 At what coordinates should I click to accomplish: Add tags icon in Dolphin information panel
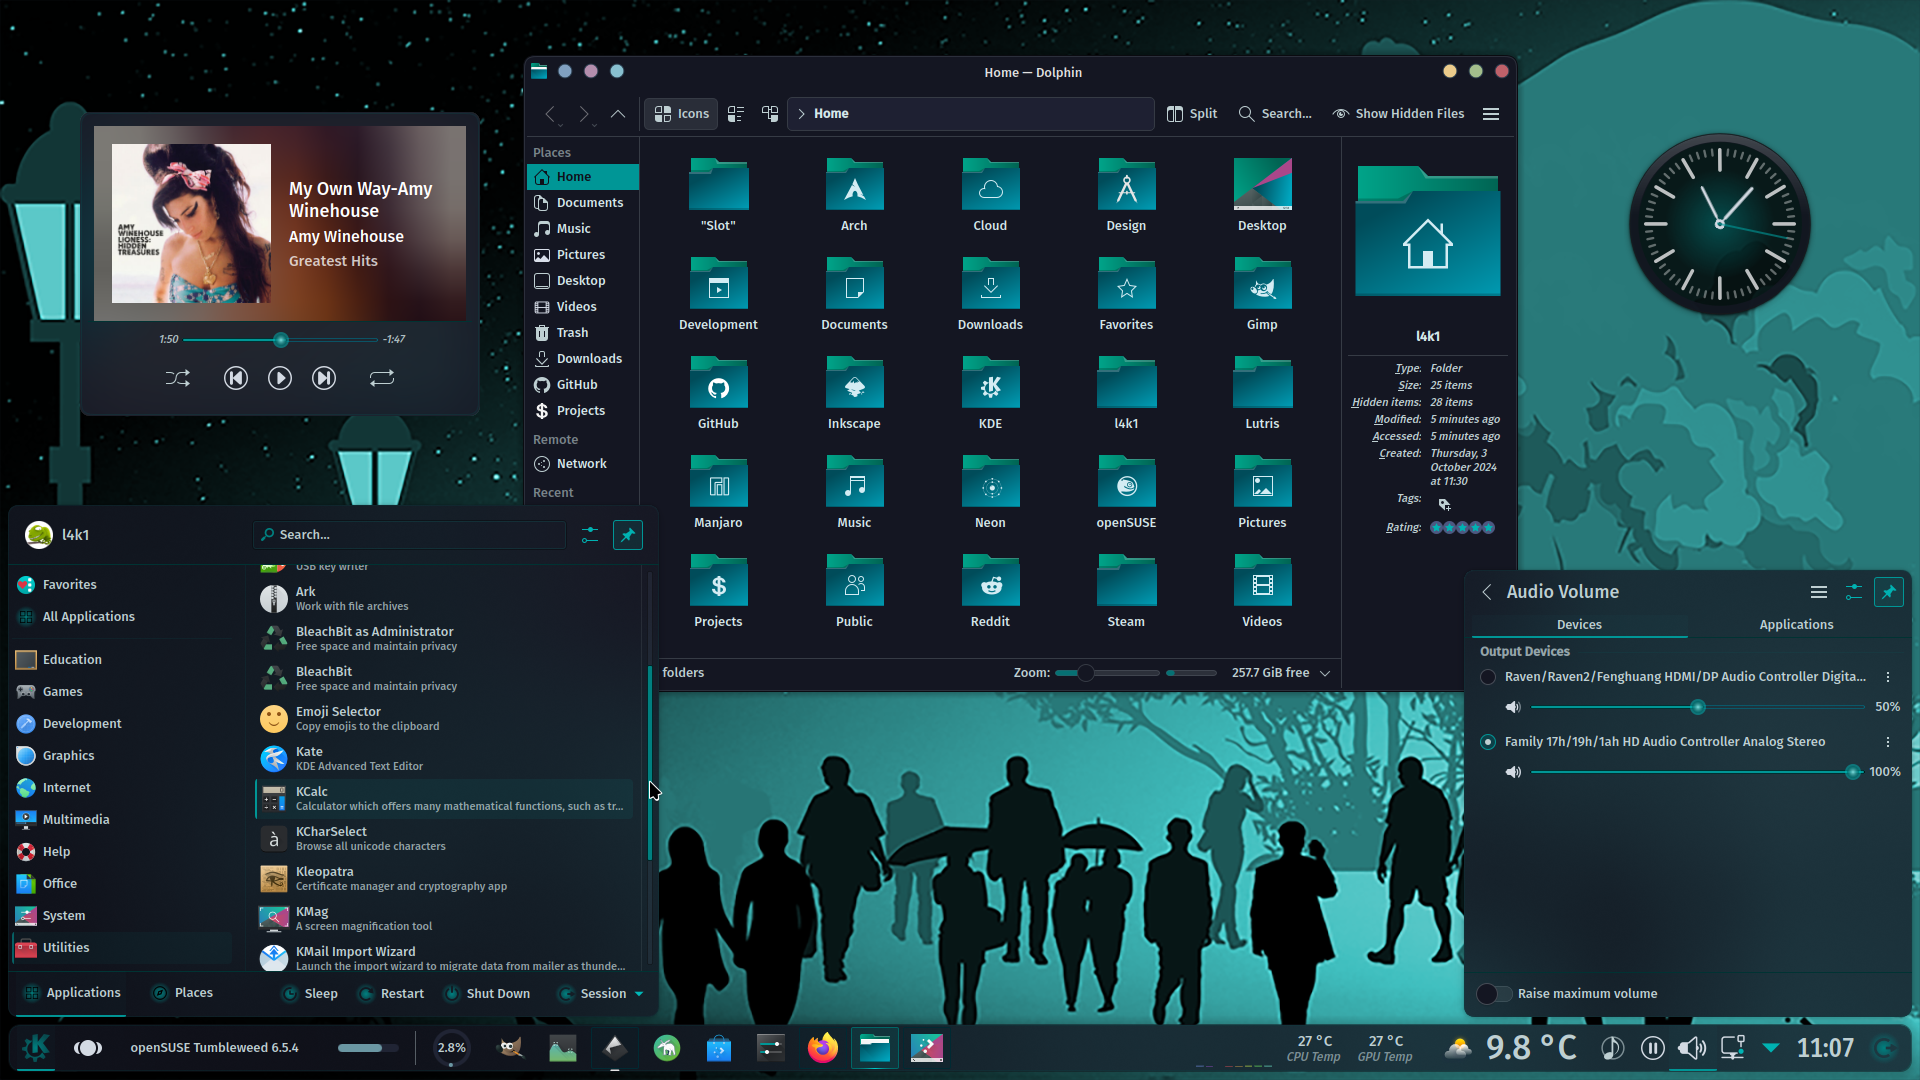point(1444,504)
